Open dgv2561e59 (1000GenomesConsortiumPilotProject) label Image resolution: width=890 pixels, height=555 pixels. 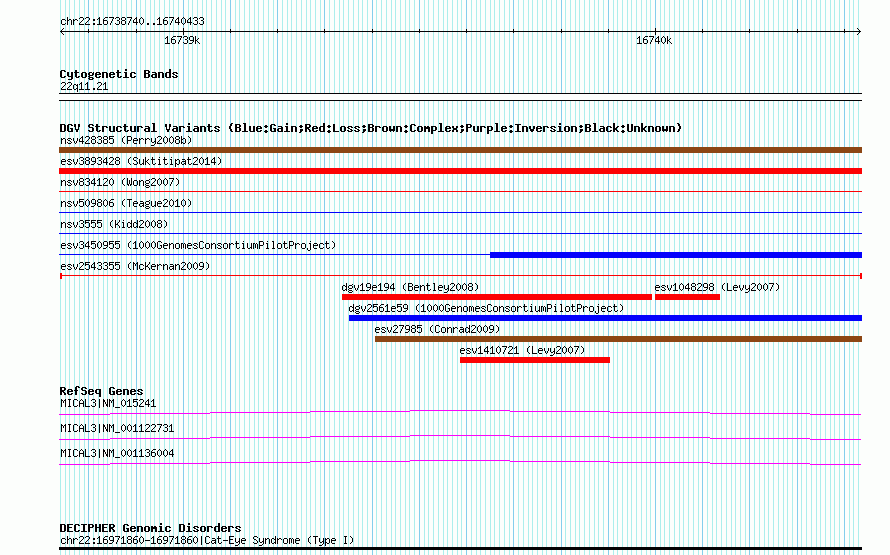coord(486,308)
